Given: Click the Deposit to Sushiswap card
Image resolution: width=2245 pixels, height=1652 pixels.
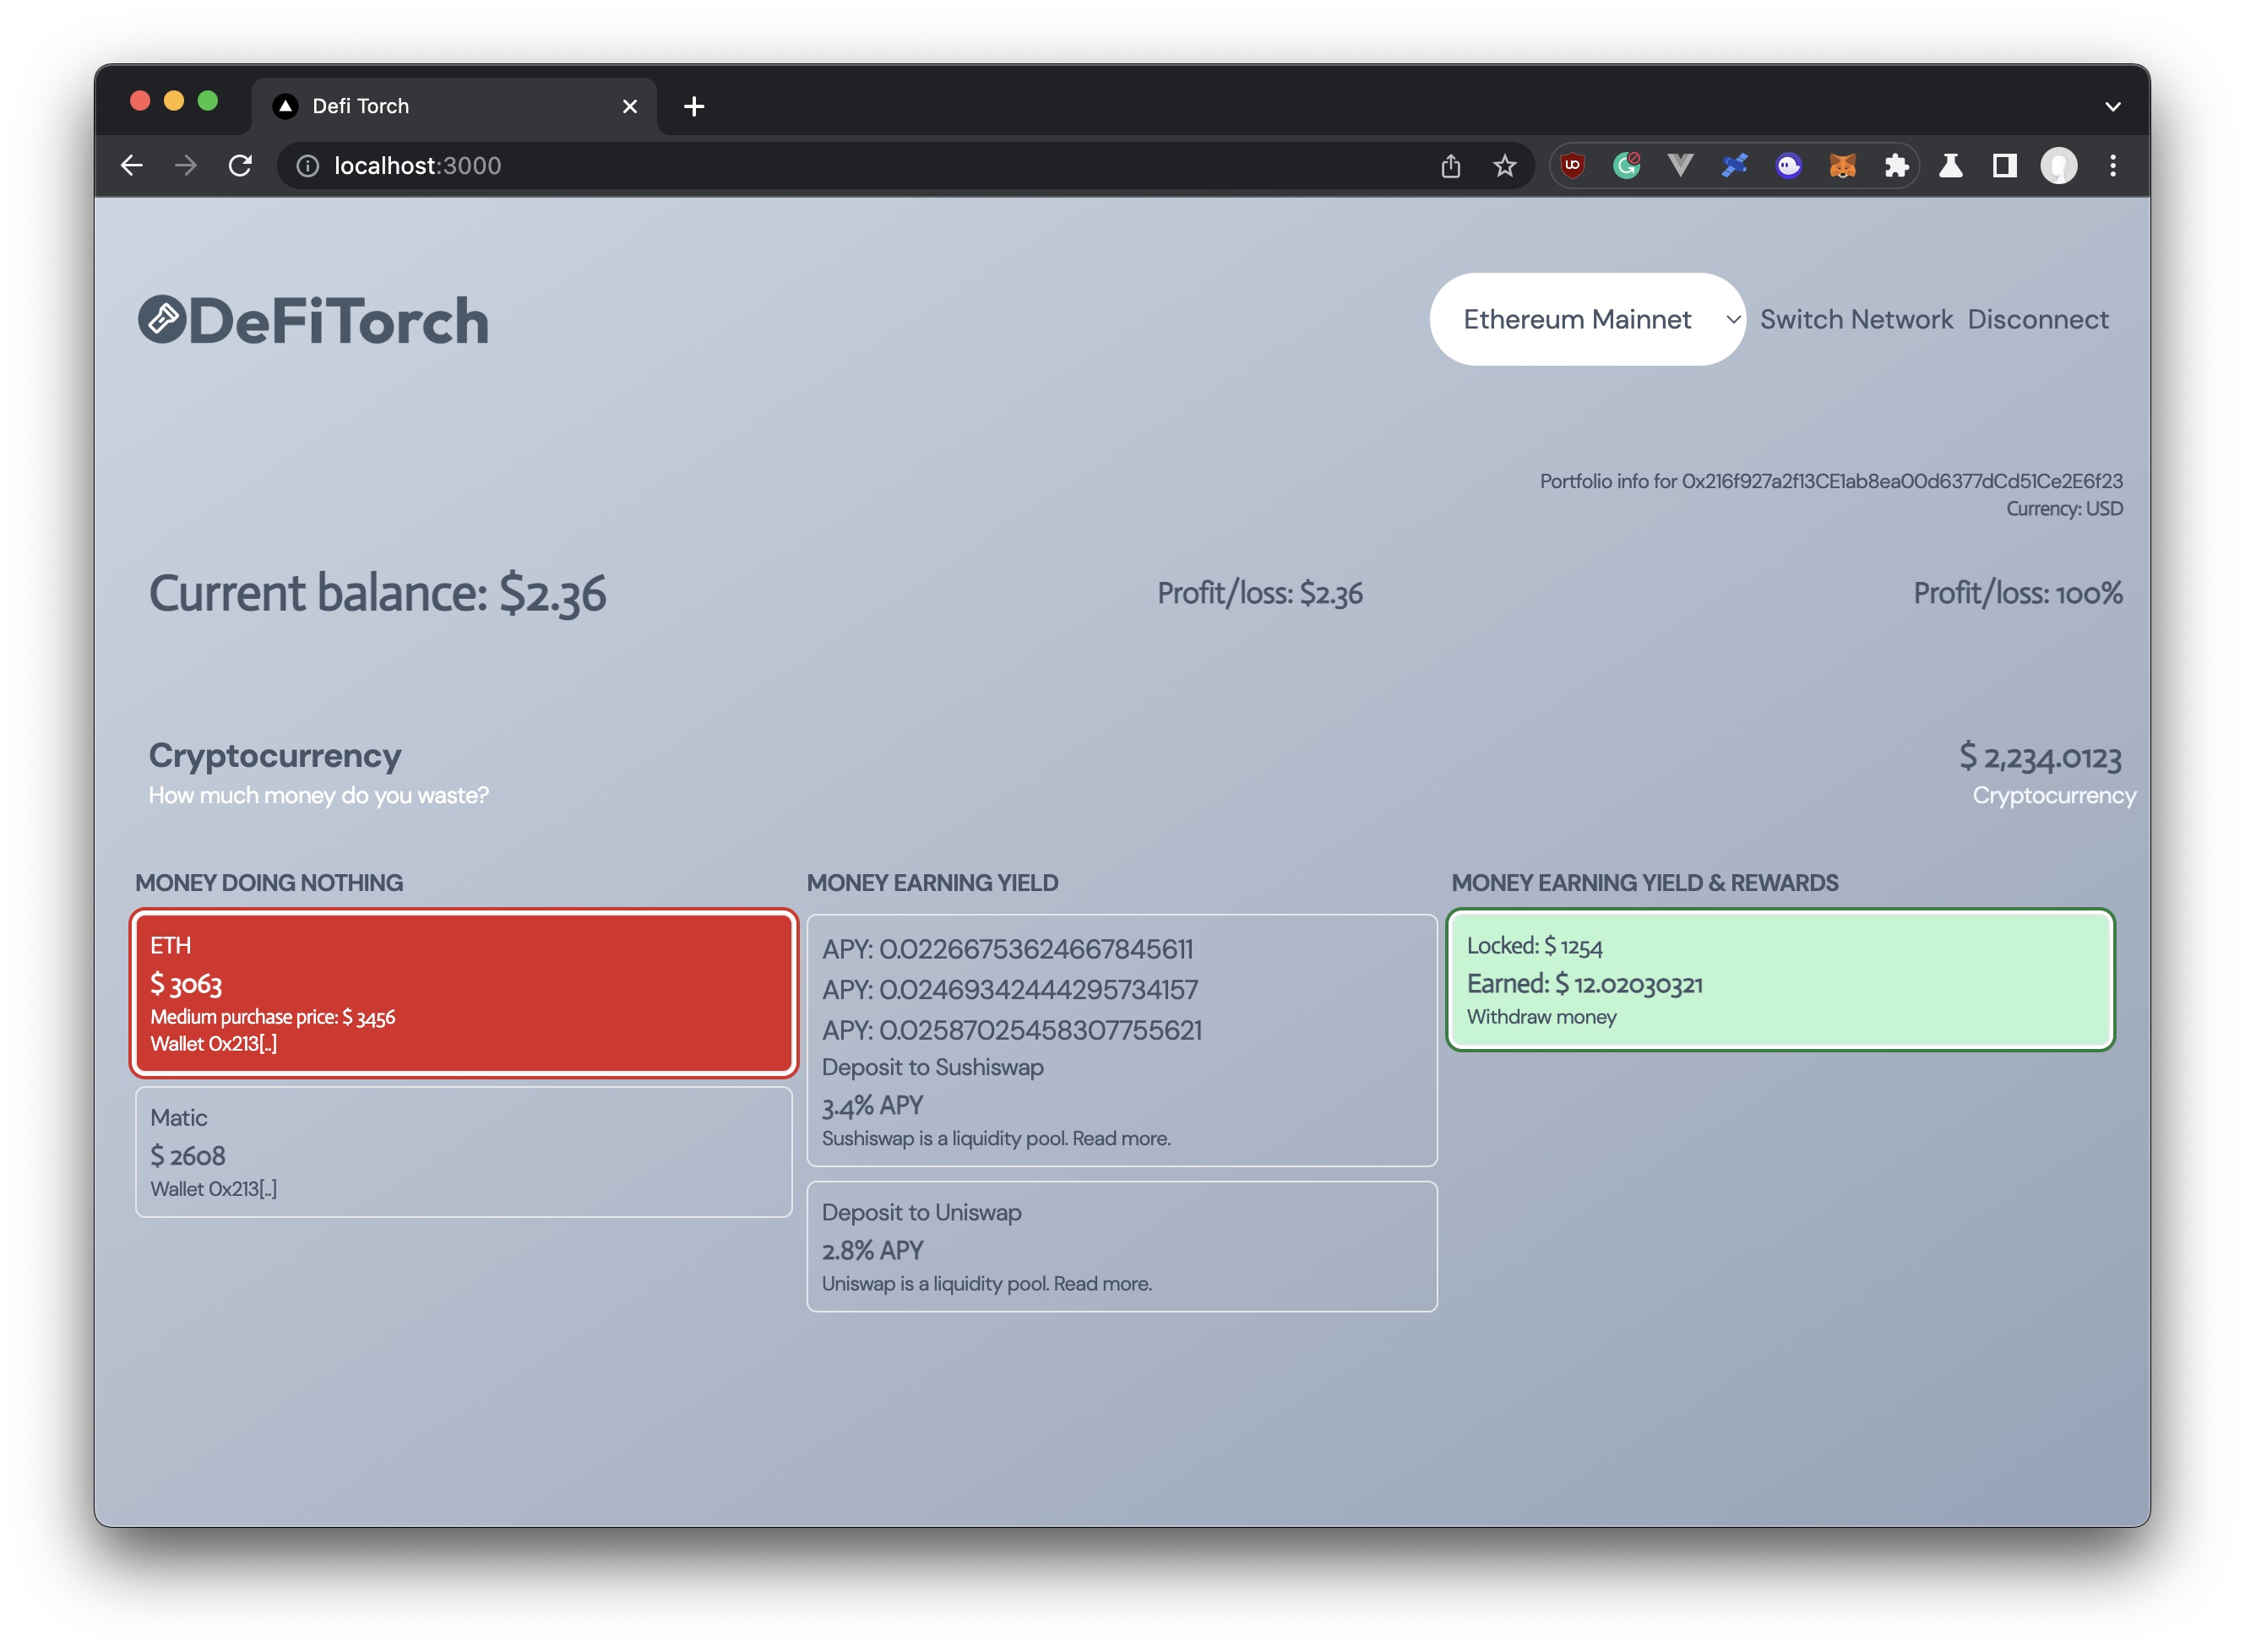Looking at the screenshot, I should click(1122, 1040).
